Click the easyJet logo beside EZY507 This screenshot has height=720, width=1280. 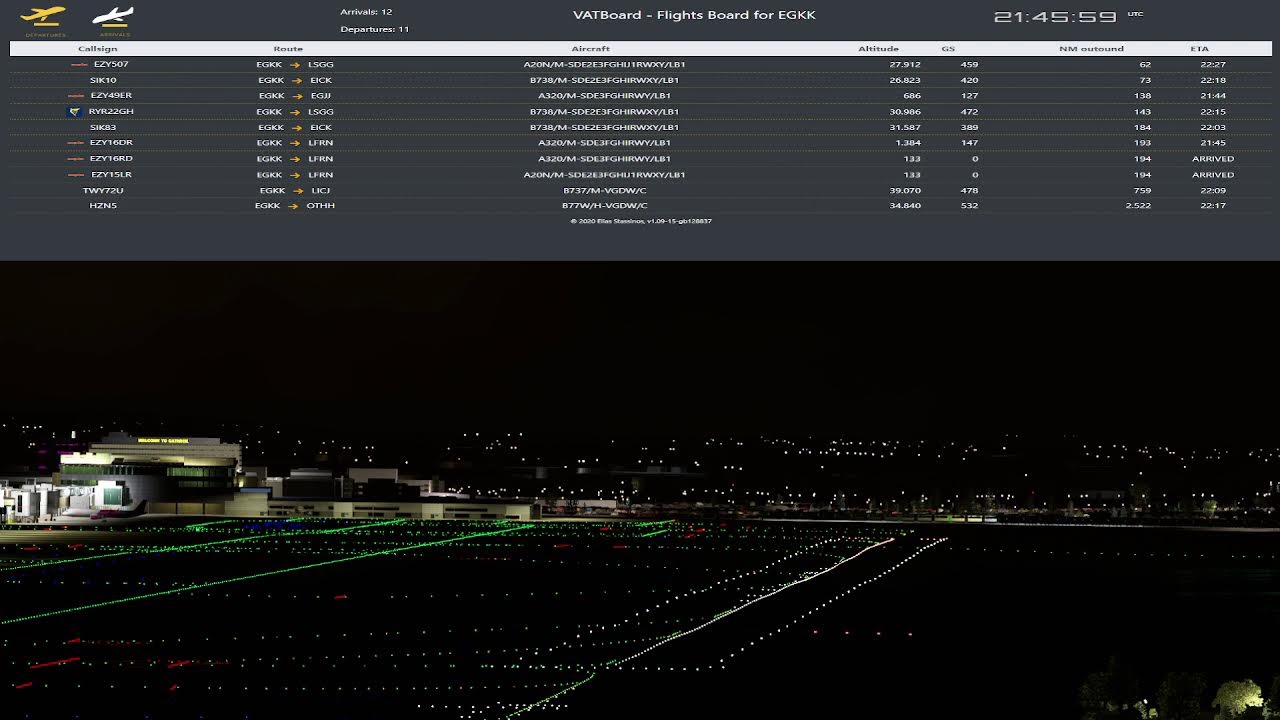(80, 64)
